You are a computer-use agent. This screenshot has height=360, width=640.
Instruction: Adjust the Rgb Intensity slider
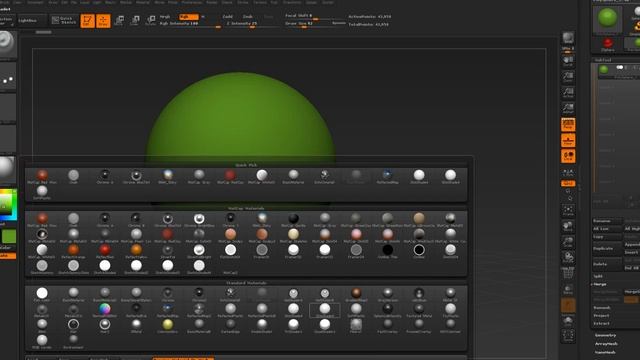tap(190, 24)
